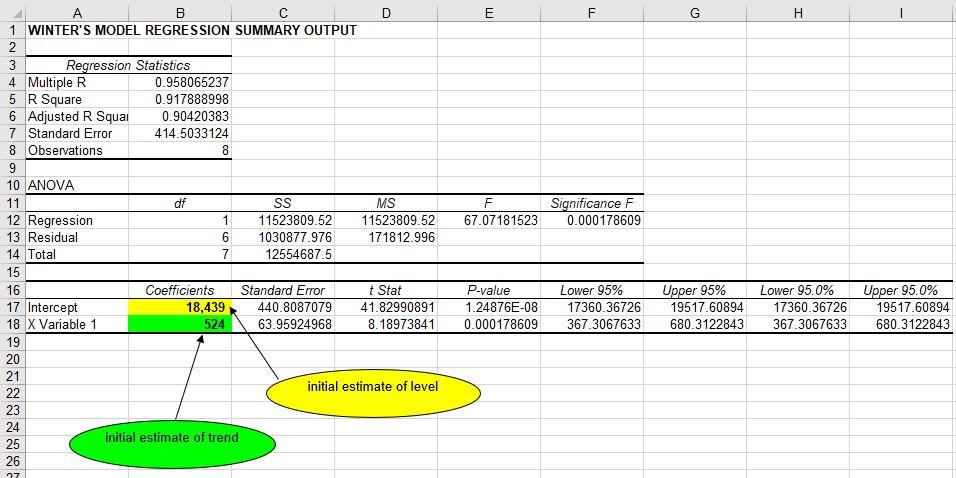Click column header E
Viewport: 956px width, 478px height.
click(489, 12)
